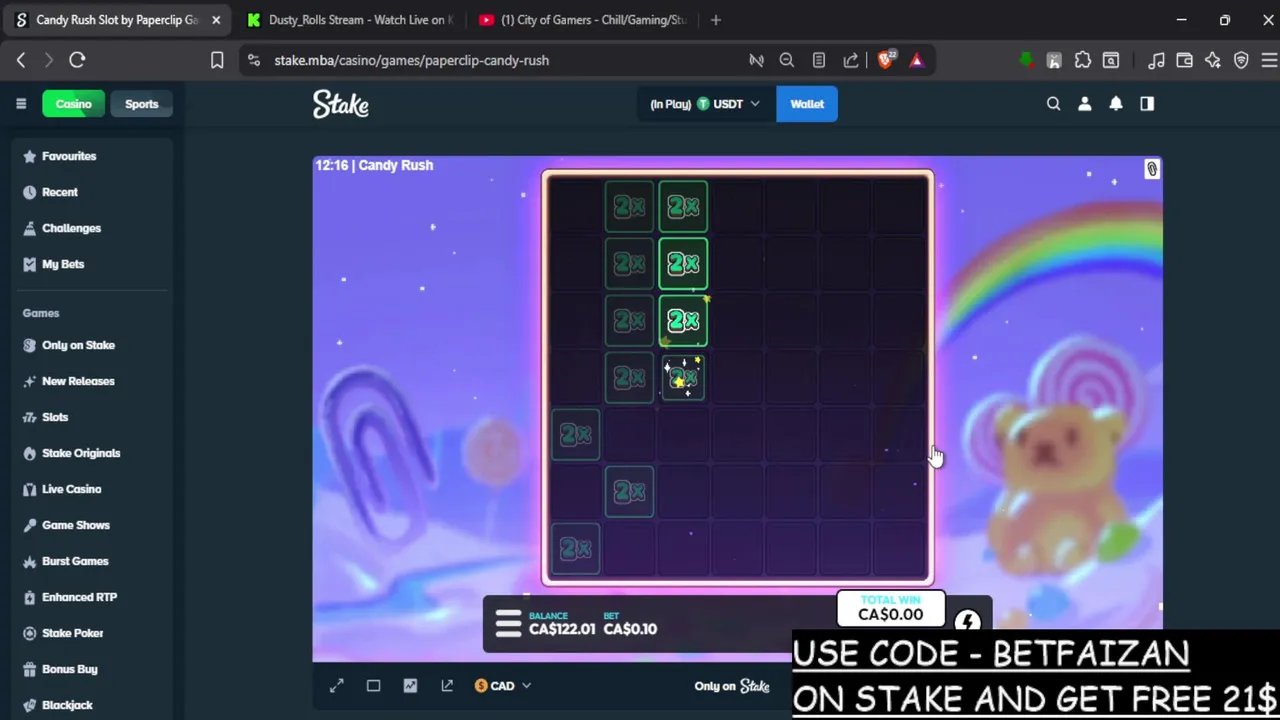Open the Wallet
Image resolution: width=1280 pixels, height=720 pixels.
807,104
